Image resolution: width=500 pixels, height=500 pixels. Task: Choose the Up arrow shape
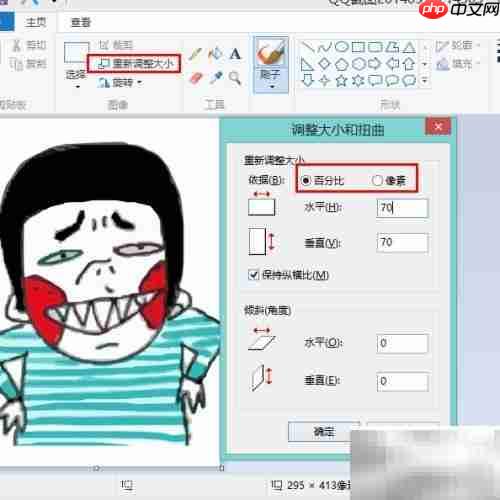click(x=409, y=64)
